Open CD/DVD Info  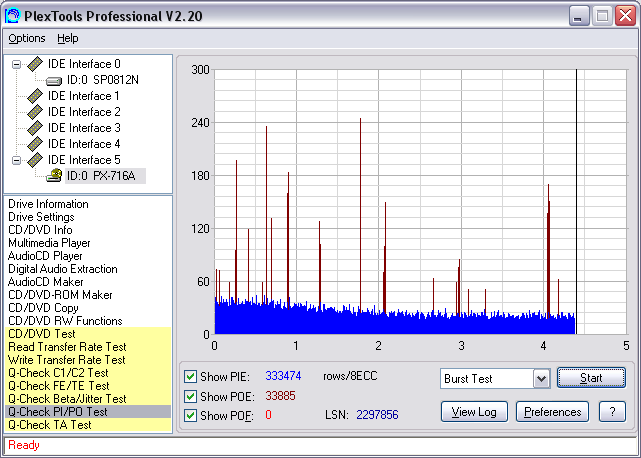pyautogui.click(x=40, y=230)
